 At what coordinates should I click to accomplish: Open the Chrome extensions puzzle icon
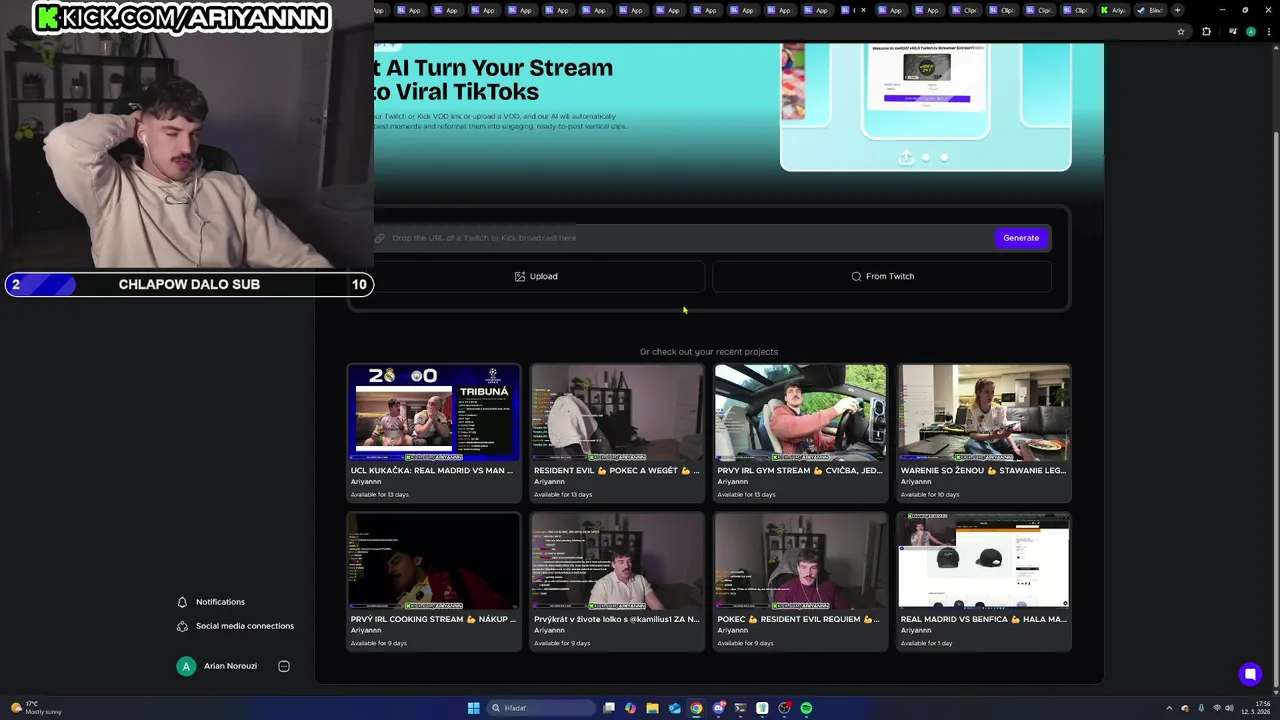(1206, 31)
